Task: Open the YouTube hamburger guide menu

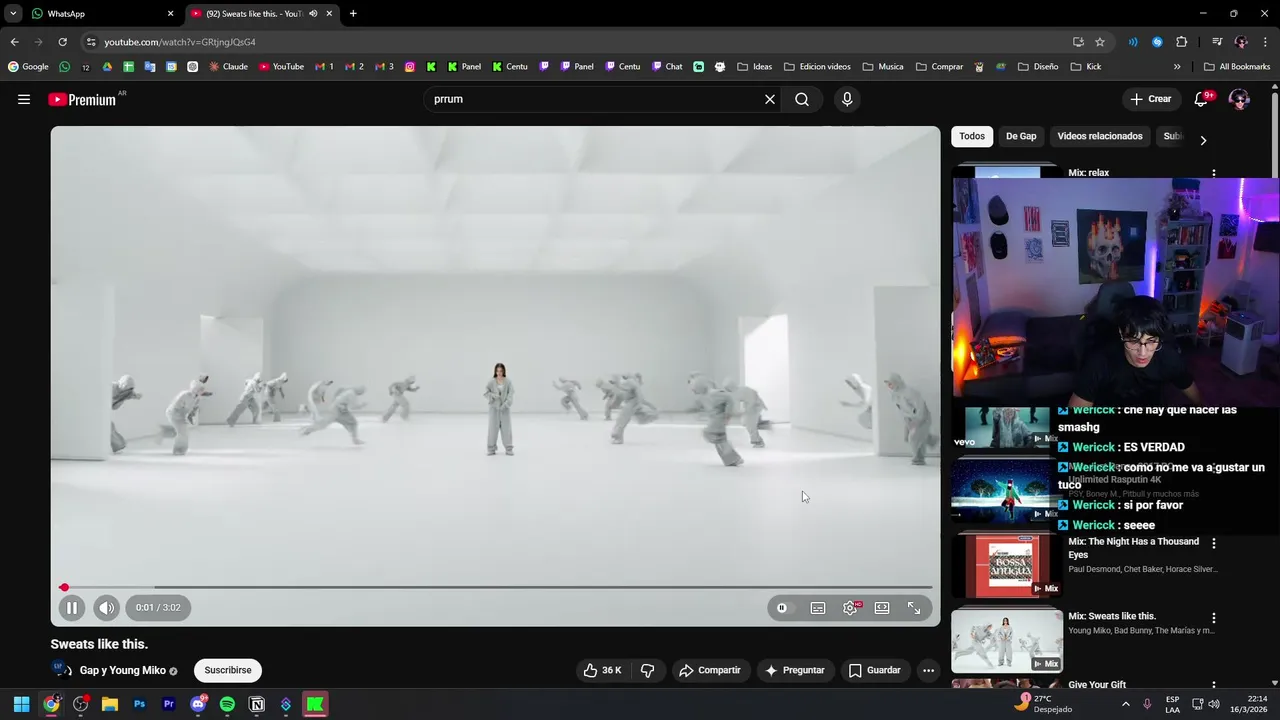Action: (x=24, y=99)
